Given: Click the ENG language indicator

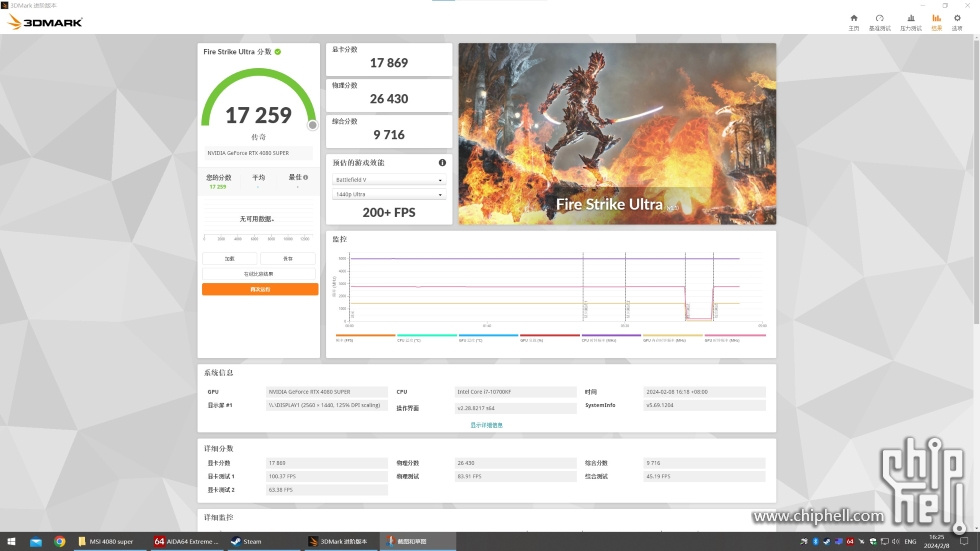Looking at the screenshot, I should [911, 542].
